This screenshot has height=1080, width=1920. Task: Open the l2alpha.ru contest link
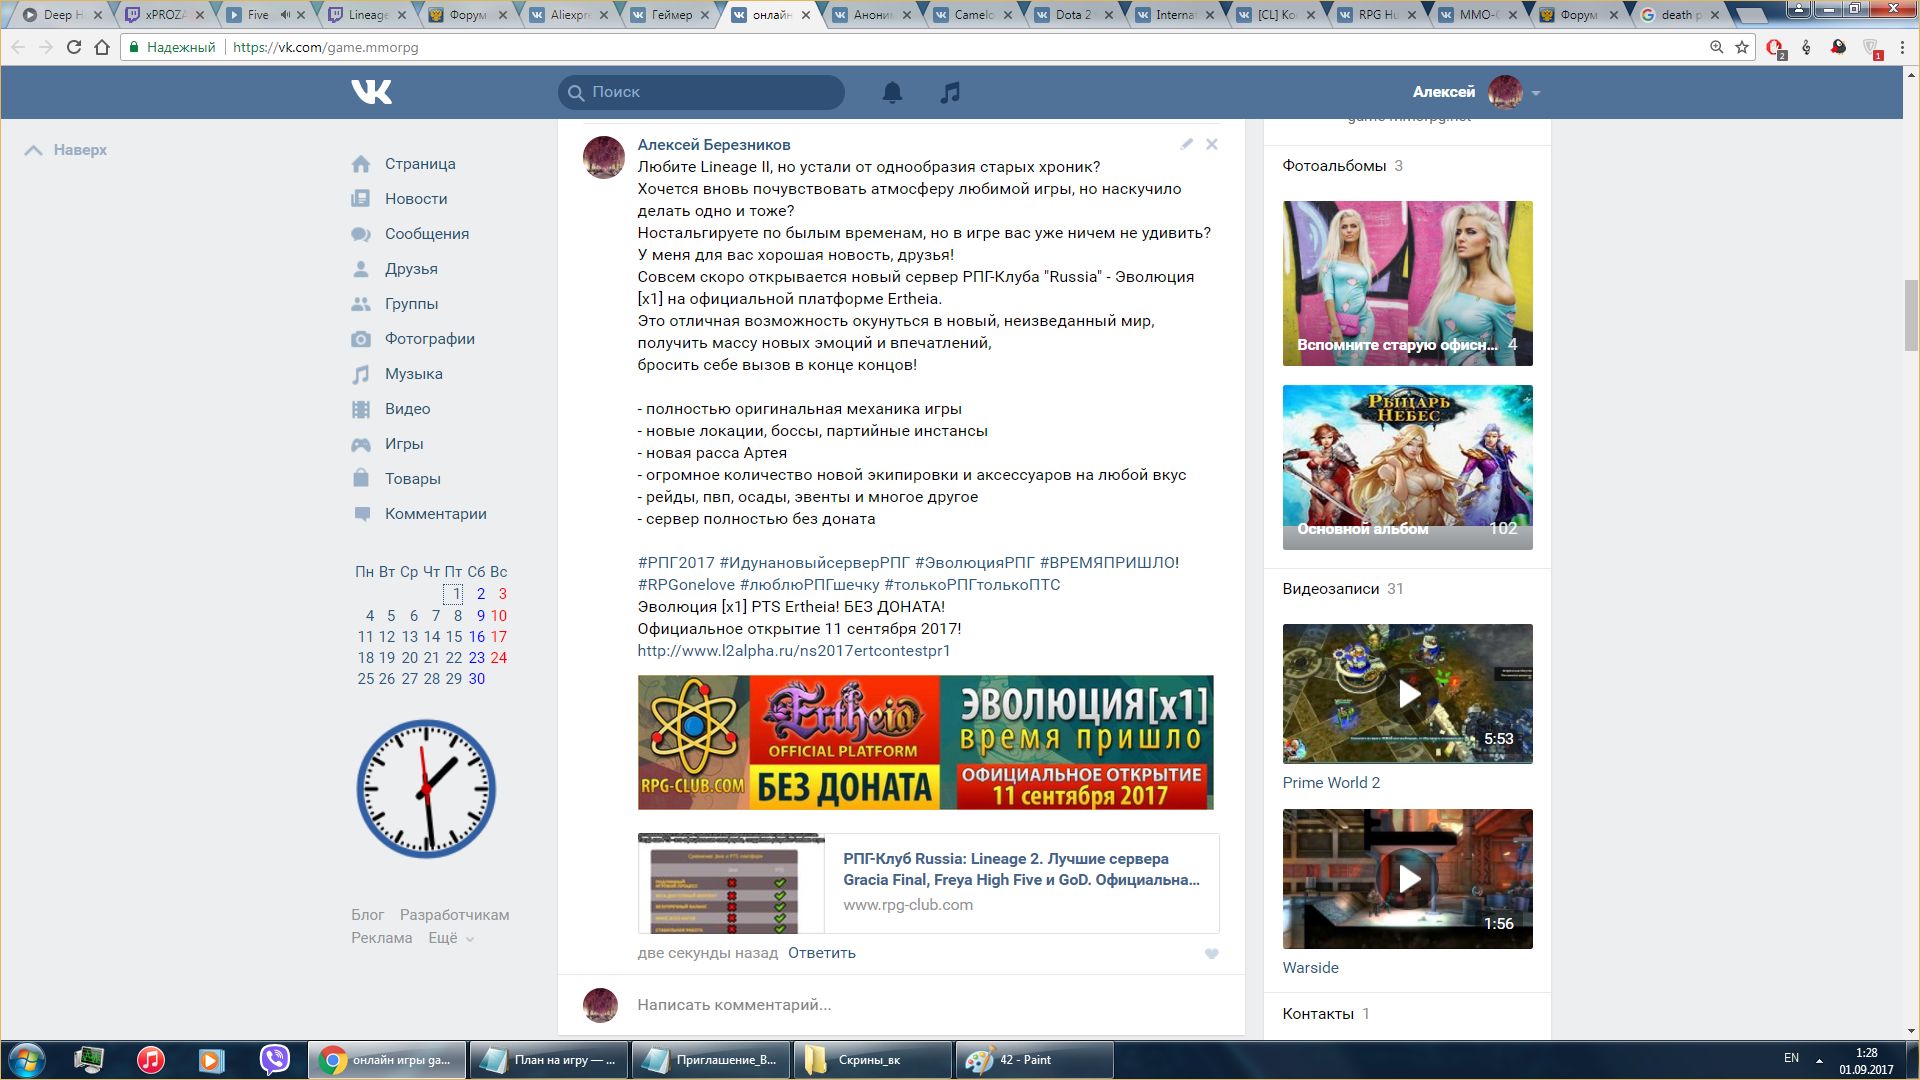(x=794, y=651)
